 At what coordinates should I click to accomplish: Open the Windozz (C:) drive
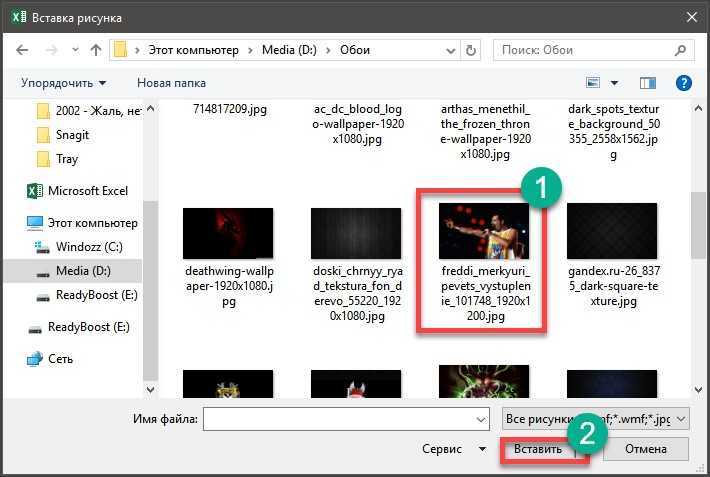[79, 247]
